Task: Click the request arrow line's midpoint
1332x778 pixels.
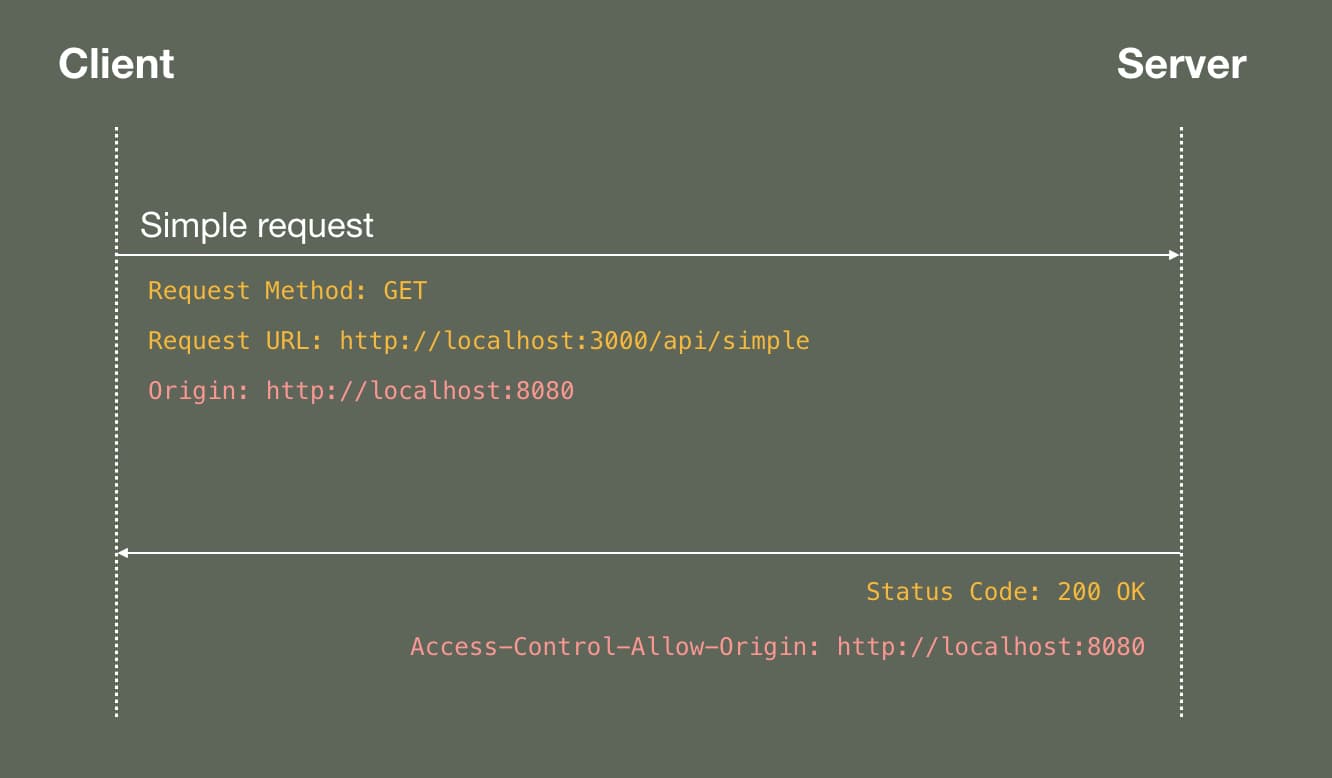Action: 648,255
